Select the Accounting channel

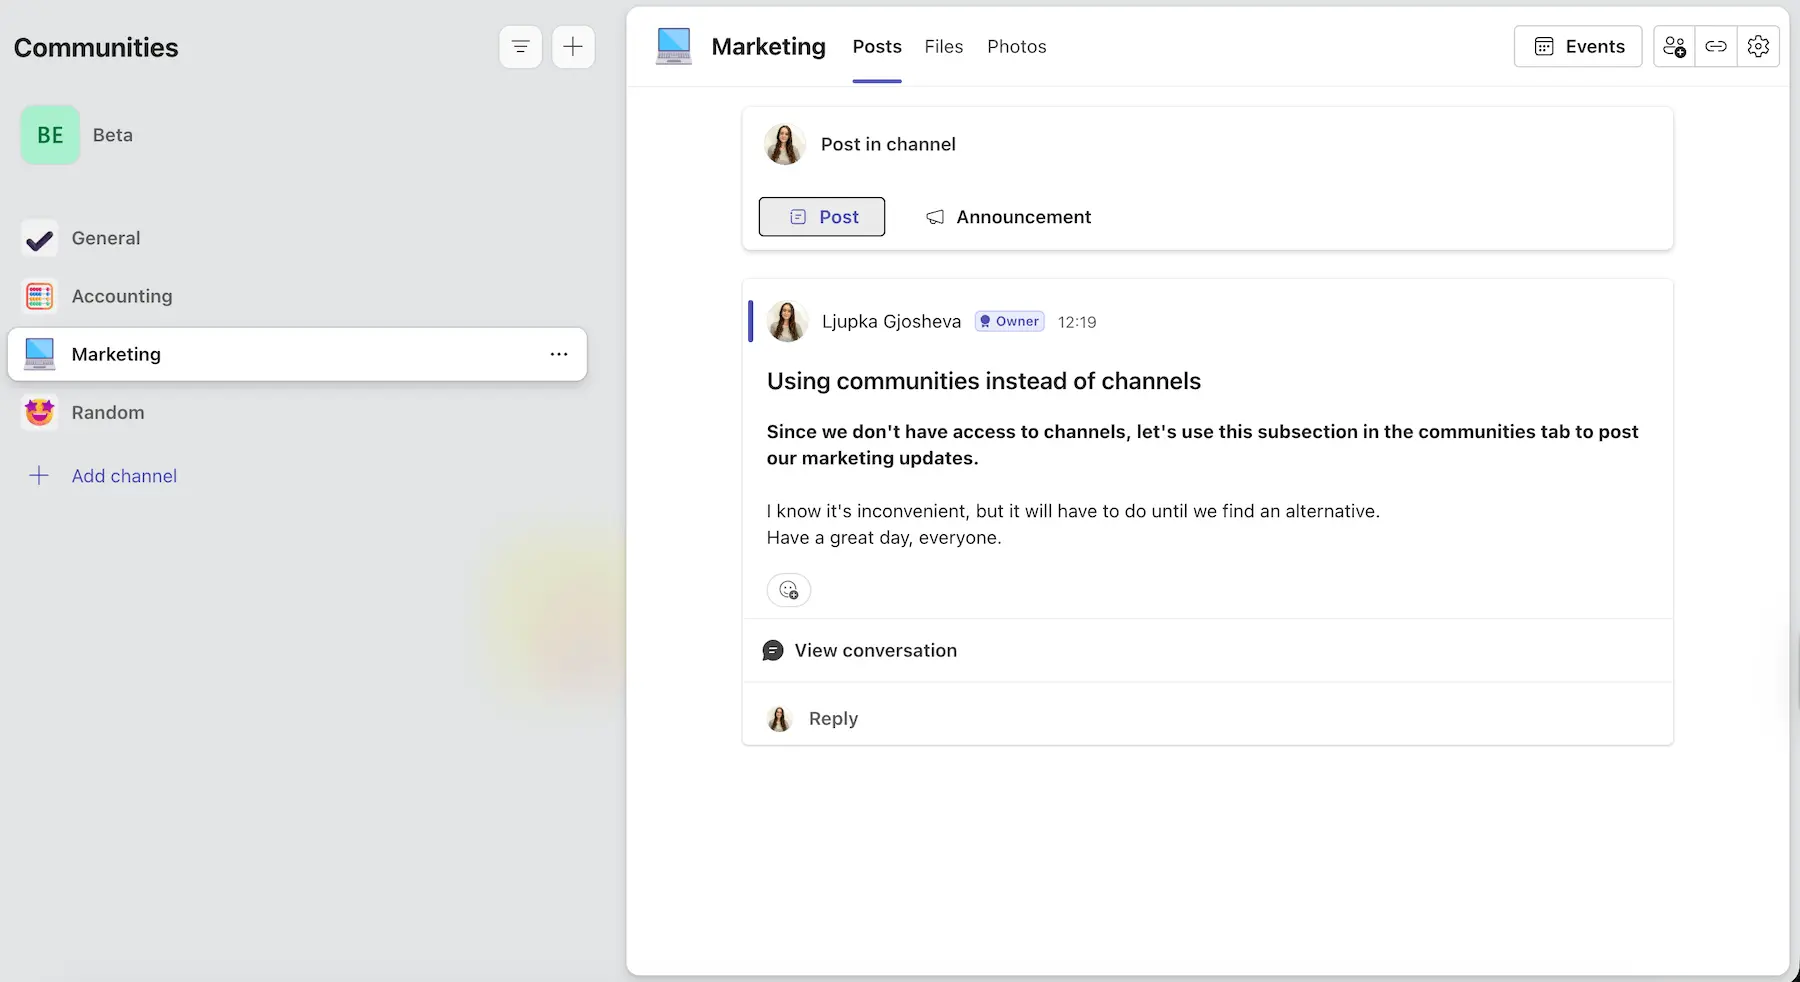pyautogui.click(x=122, y=296)
